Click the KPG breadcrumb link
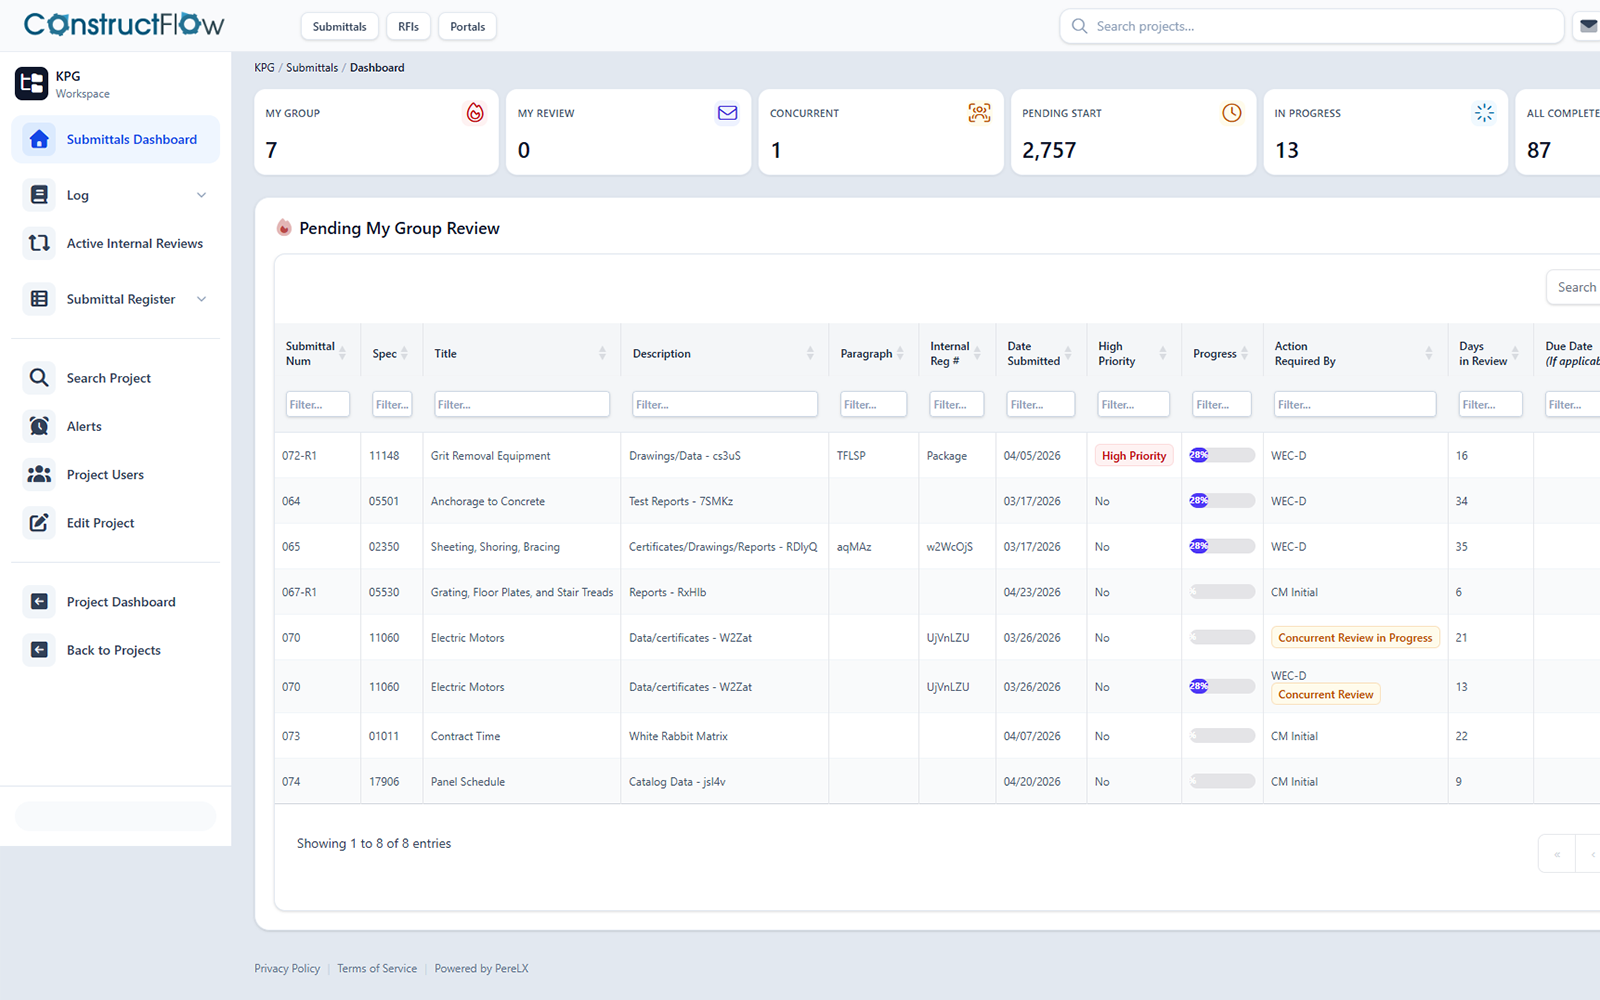1600x1000 pixels. 264,68
